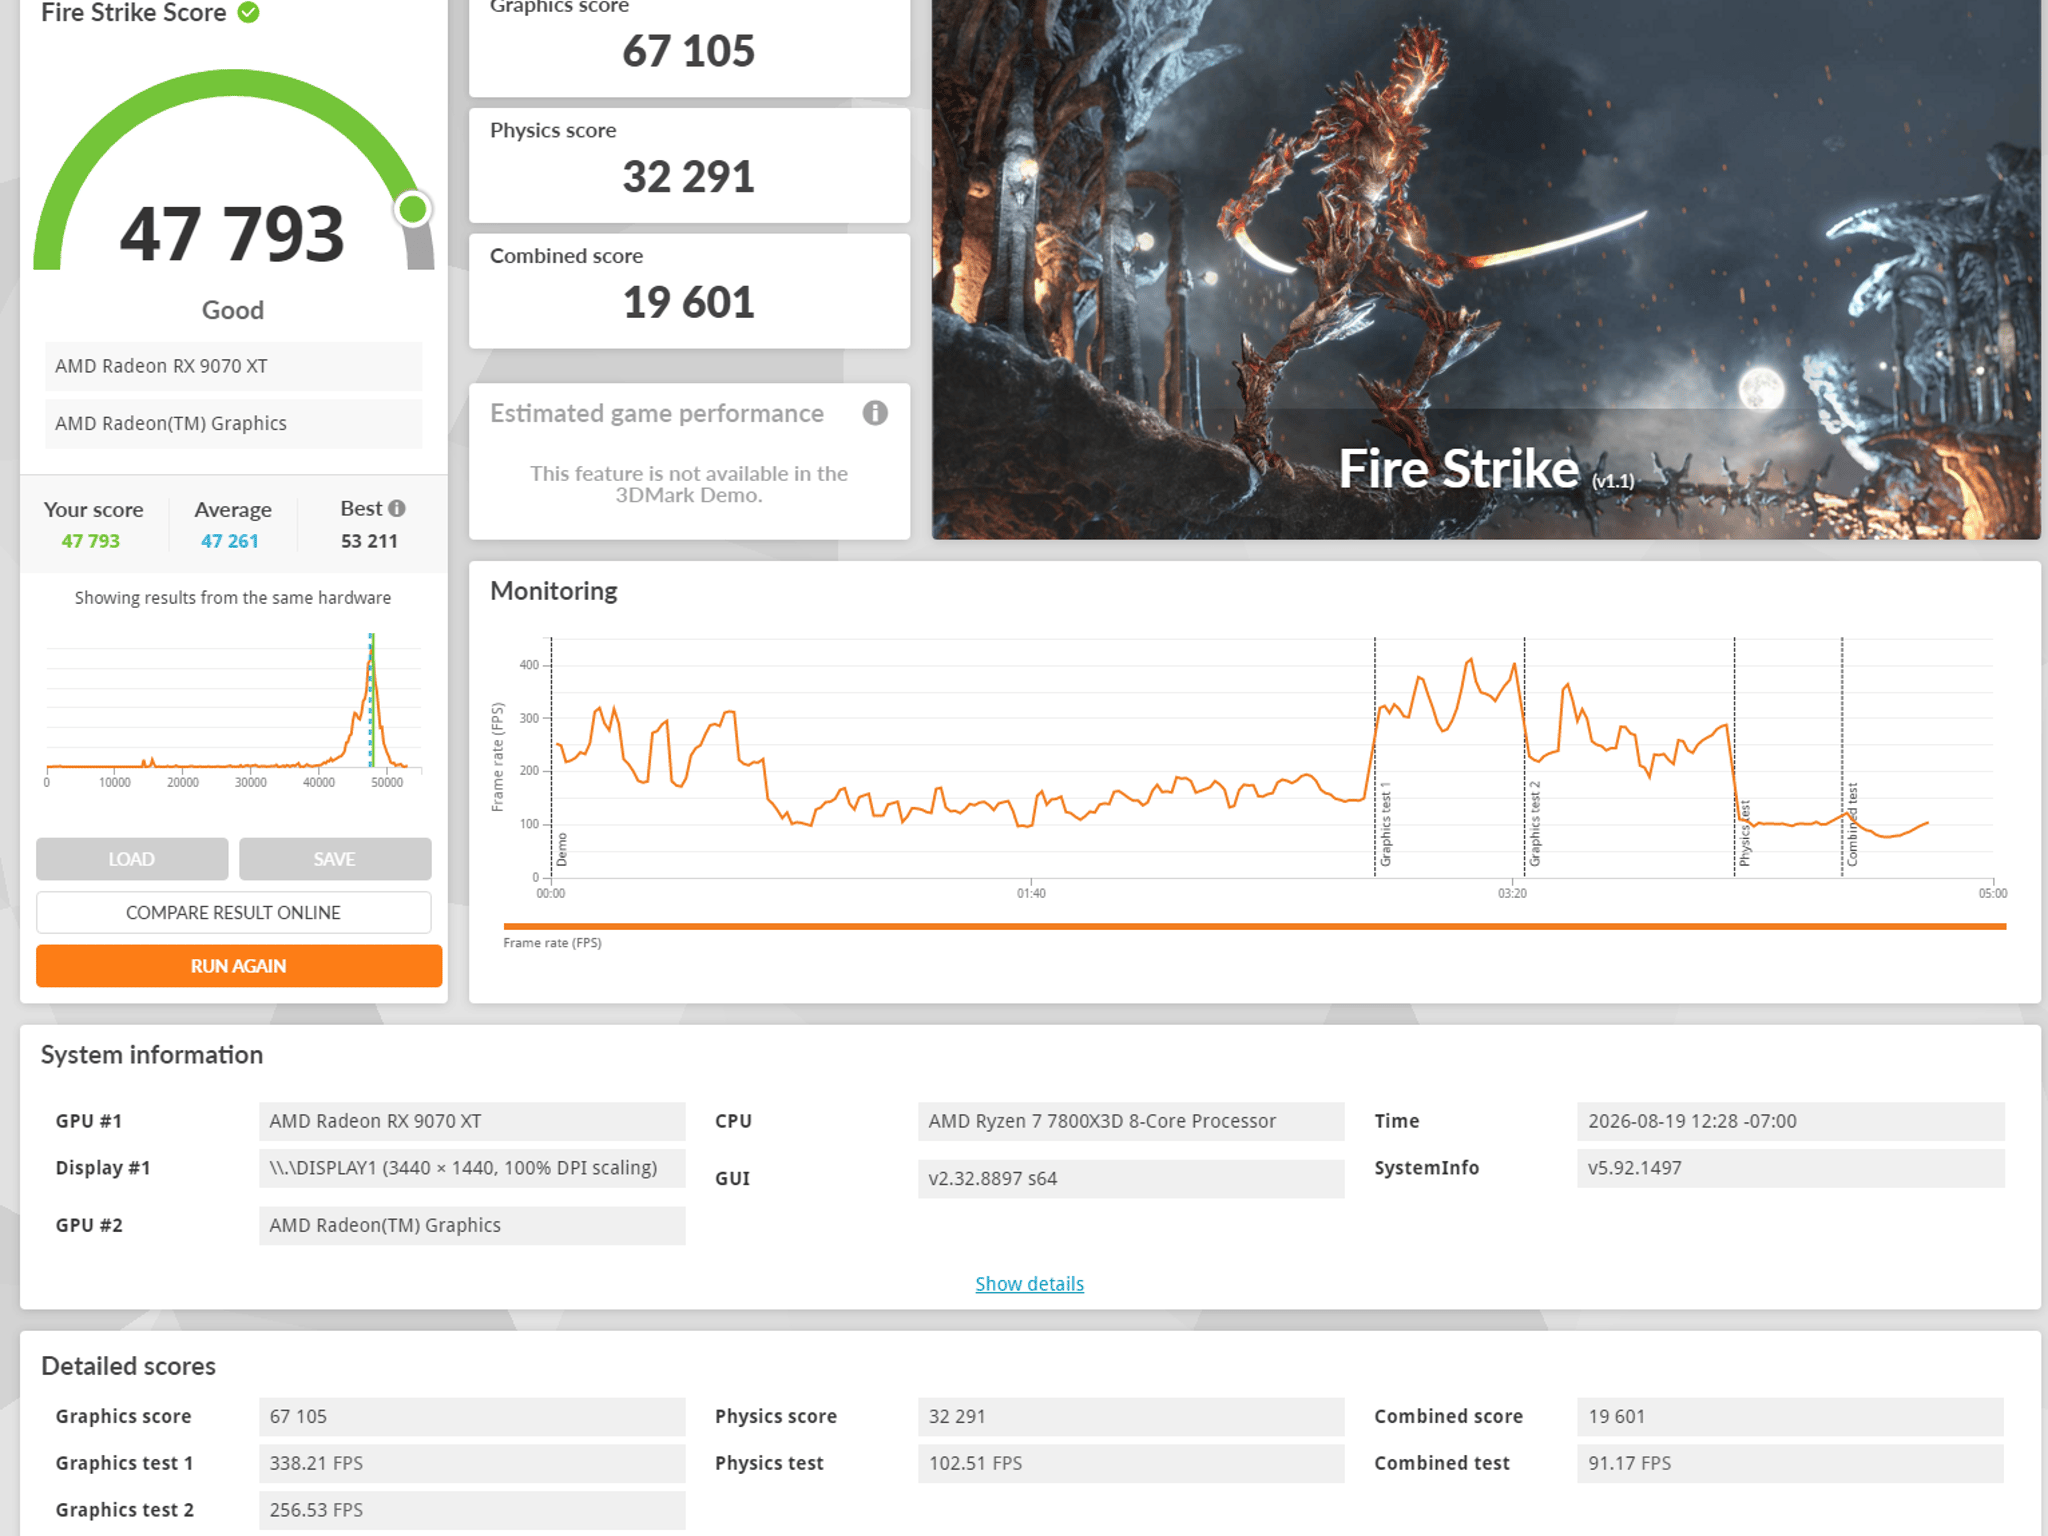Click the Demo marker in the chart
This screenshot has width=2048, height=1536.
pos(562,849)
